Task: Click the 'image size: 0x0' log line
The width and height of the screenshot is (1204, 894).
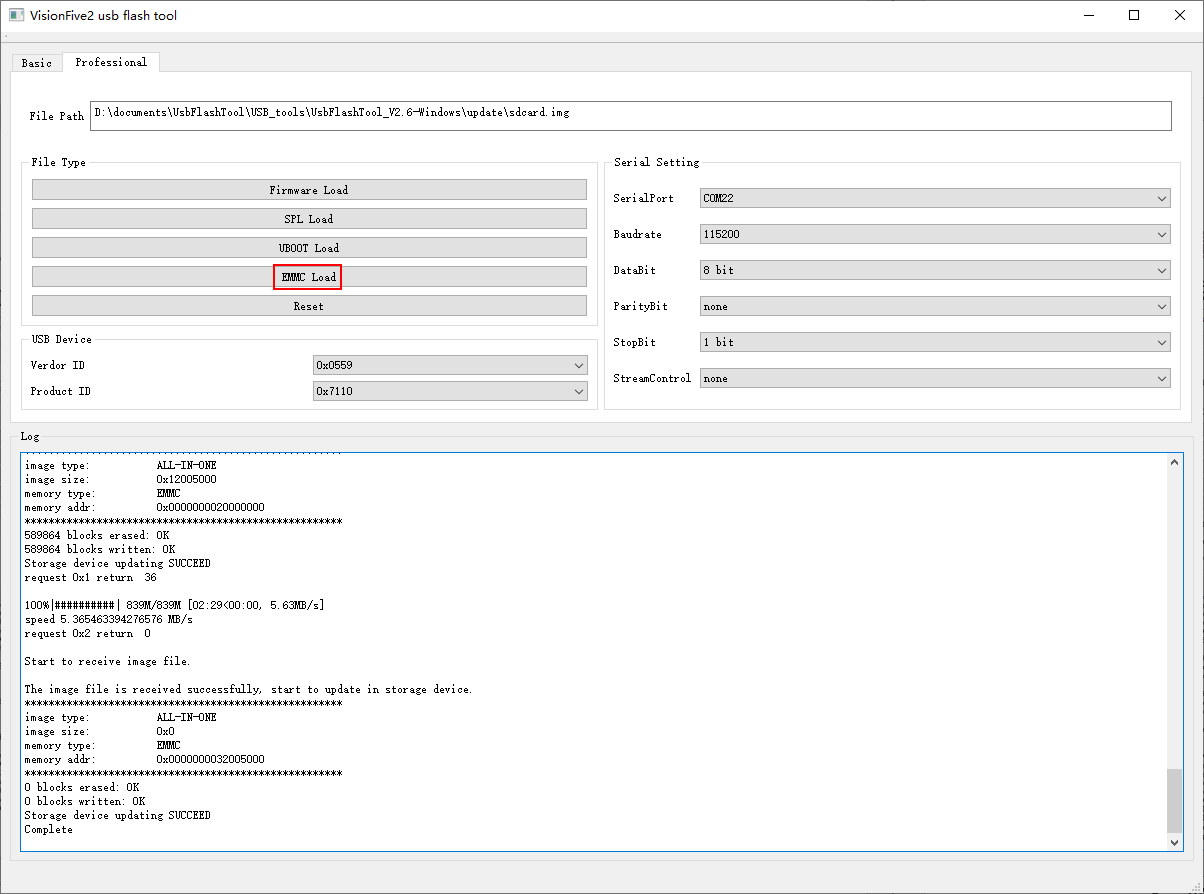Action: click(99, 731)
